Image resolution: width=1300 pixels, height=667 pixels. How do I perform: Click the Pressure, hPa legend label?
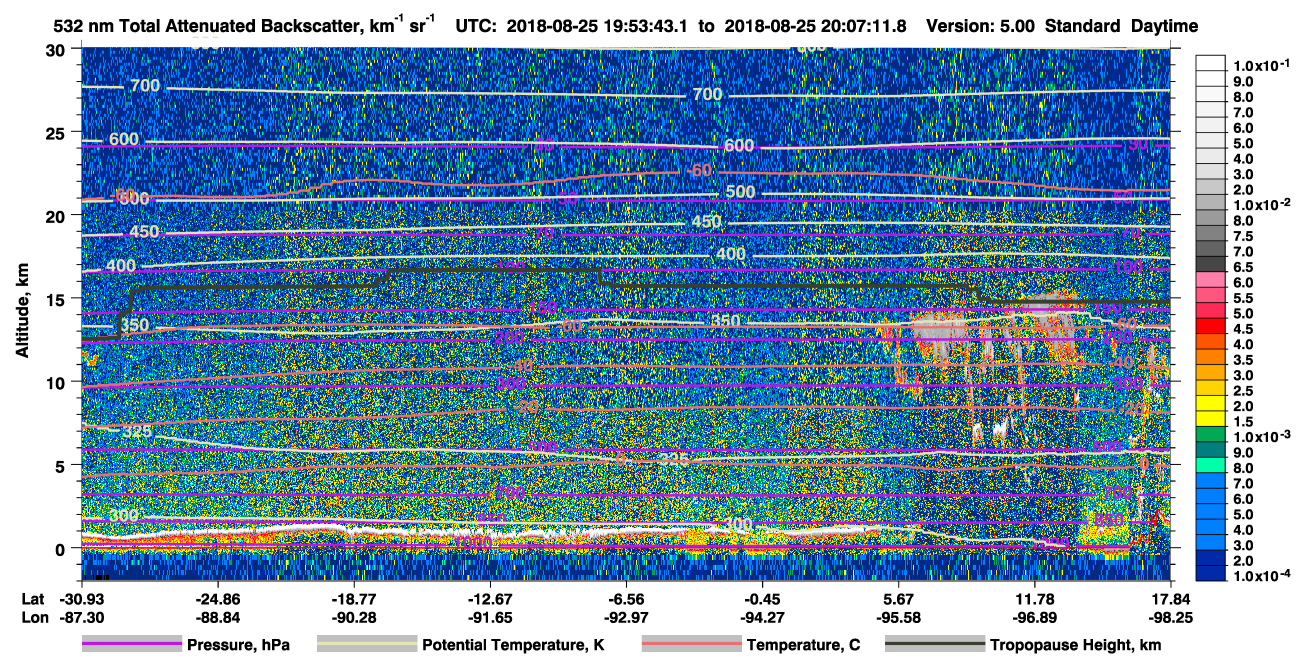tap(238, 645)
